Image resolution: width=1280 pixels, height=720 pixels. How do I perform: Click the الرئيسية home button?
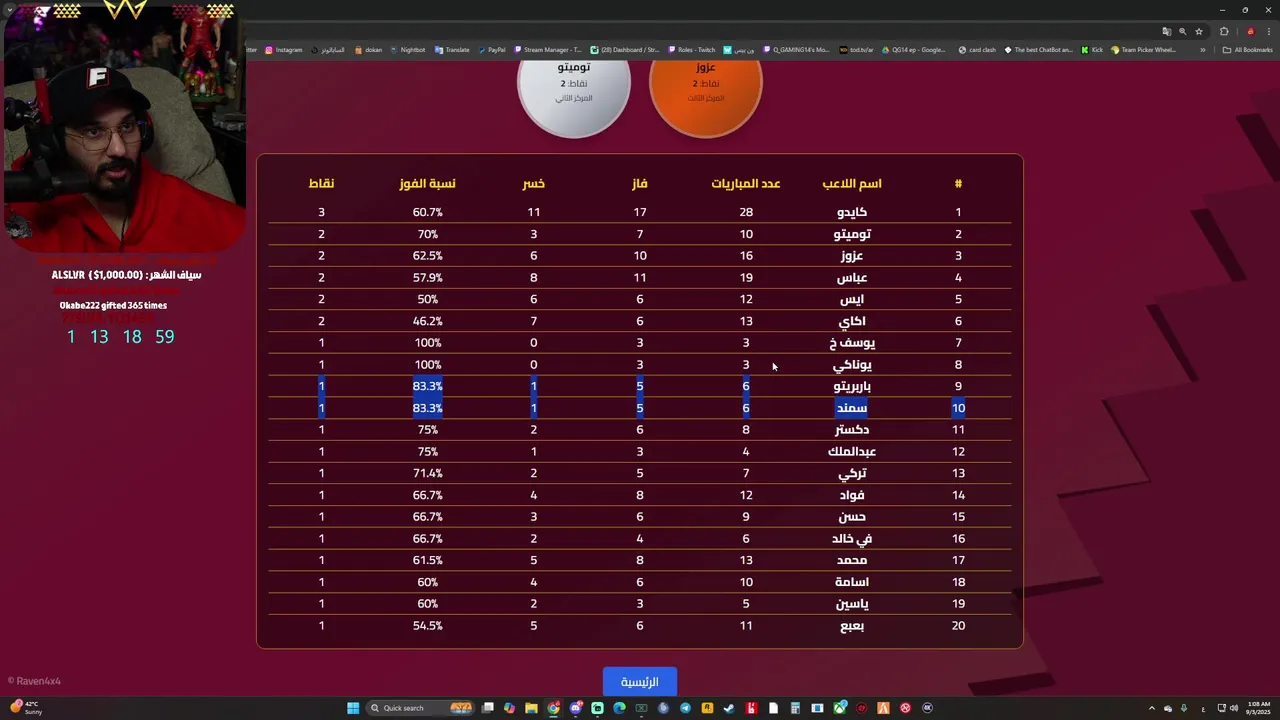[x=639, y=682]
